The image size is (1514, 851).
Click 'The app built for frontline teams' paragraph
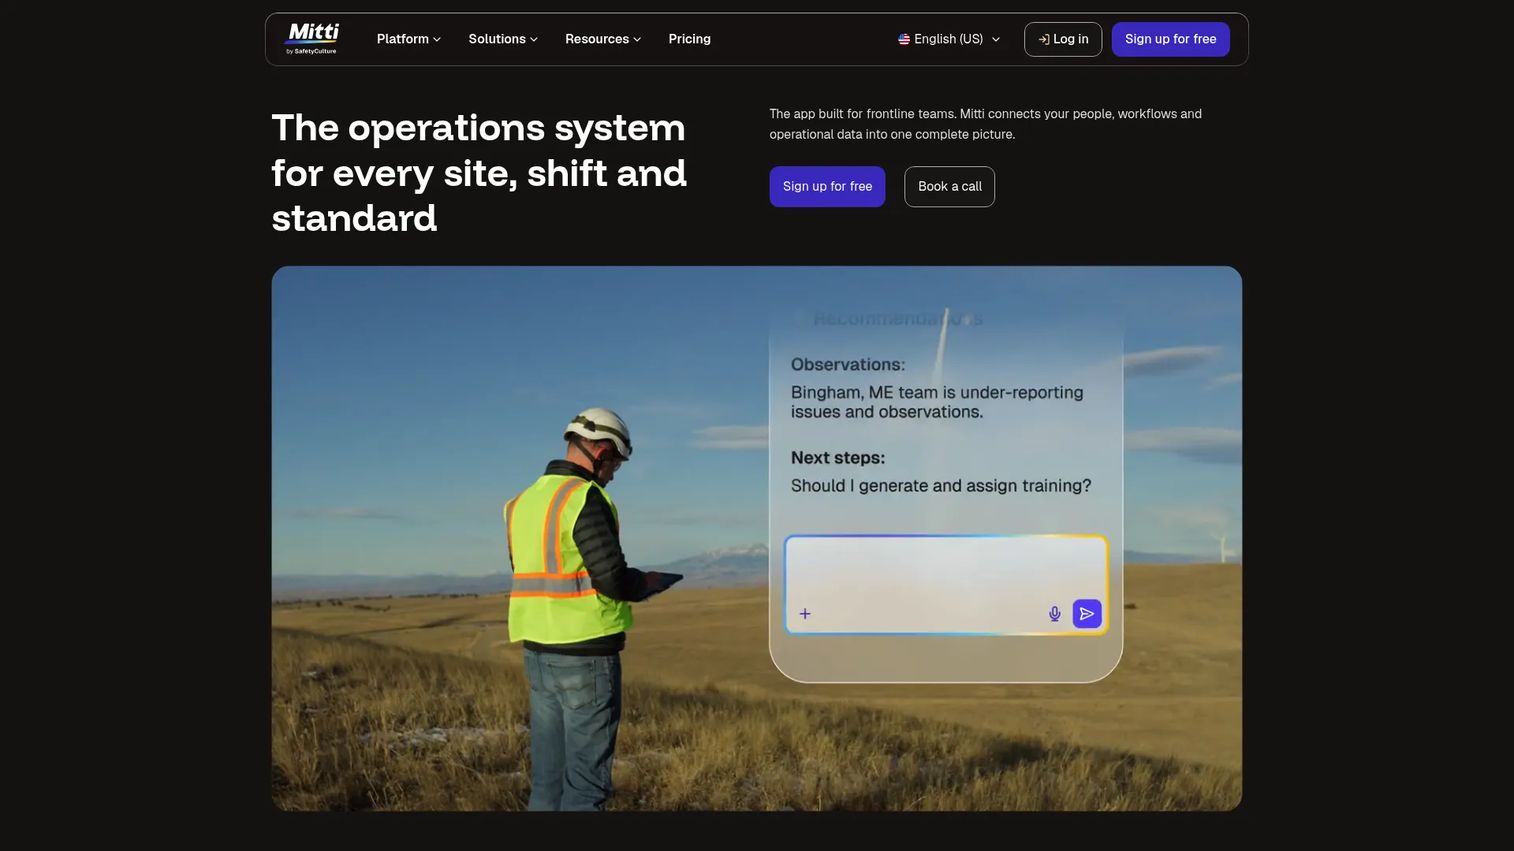pos(985,124)
